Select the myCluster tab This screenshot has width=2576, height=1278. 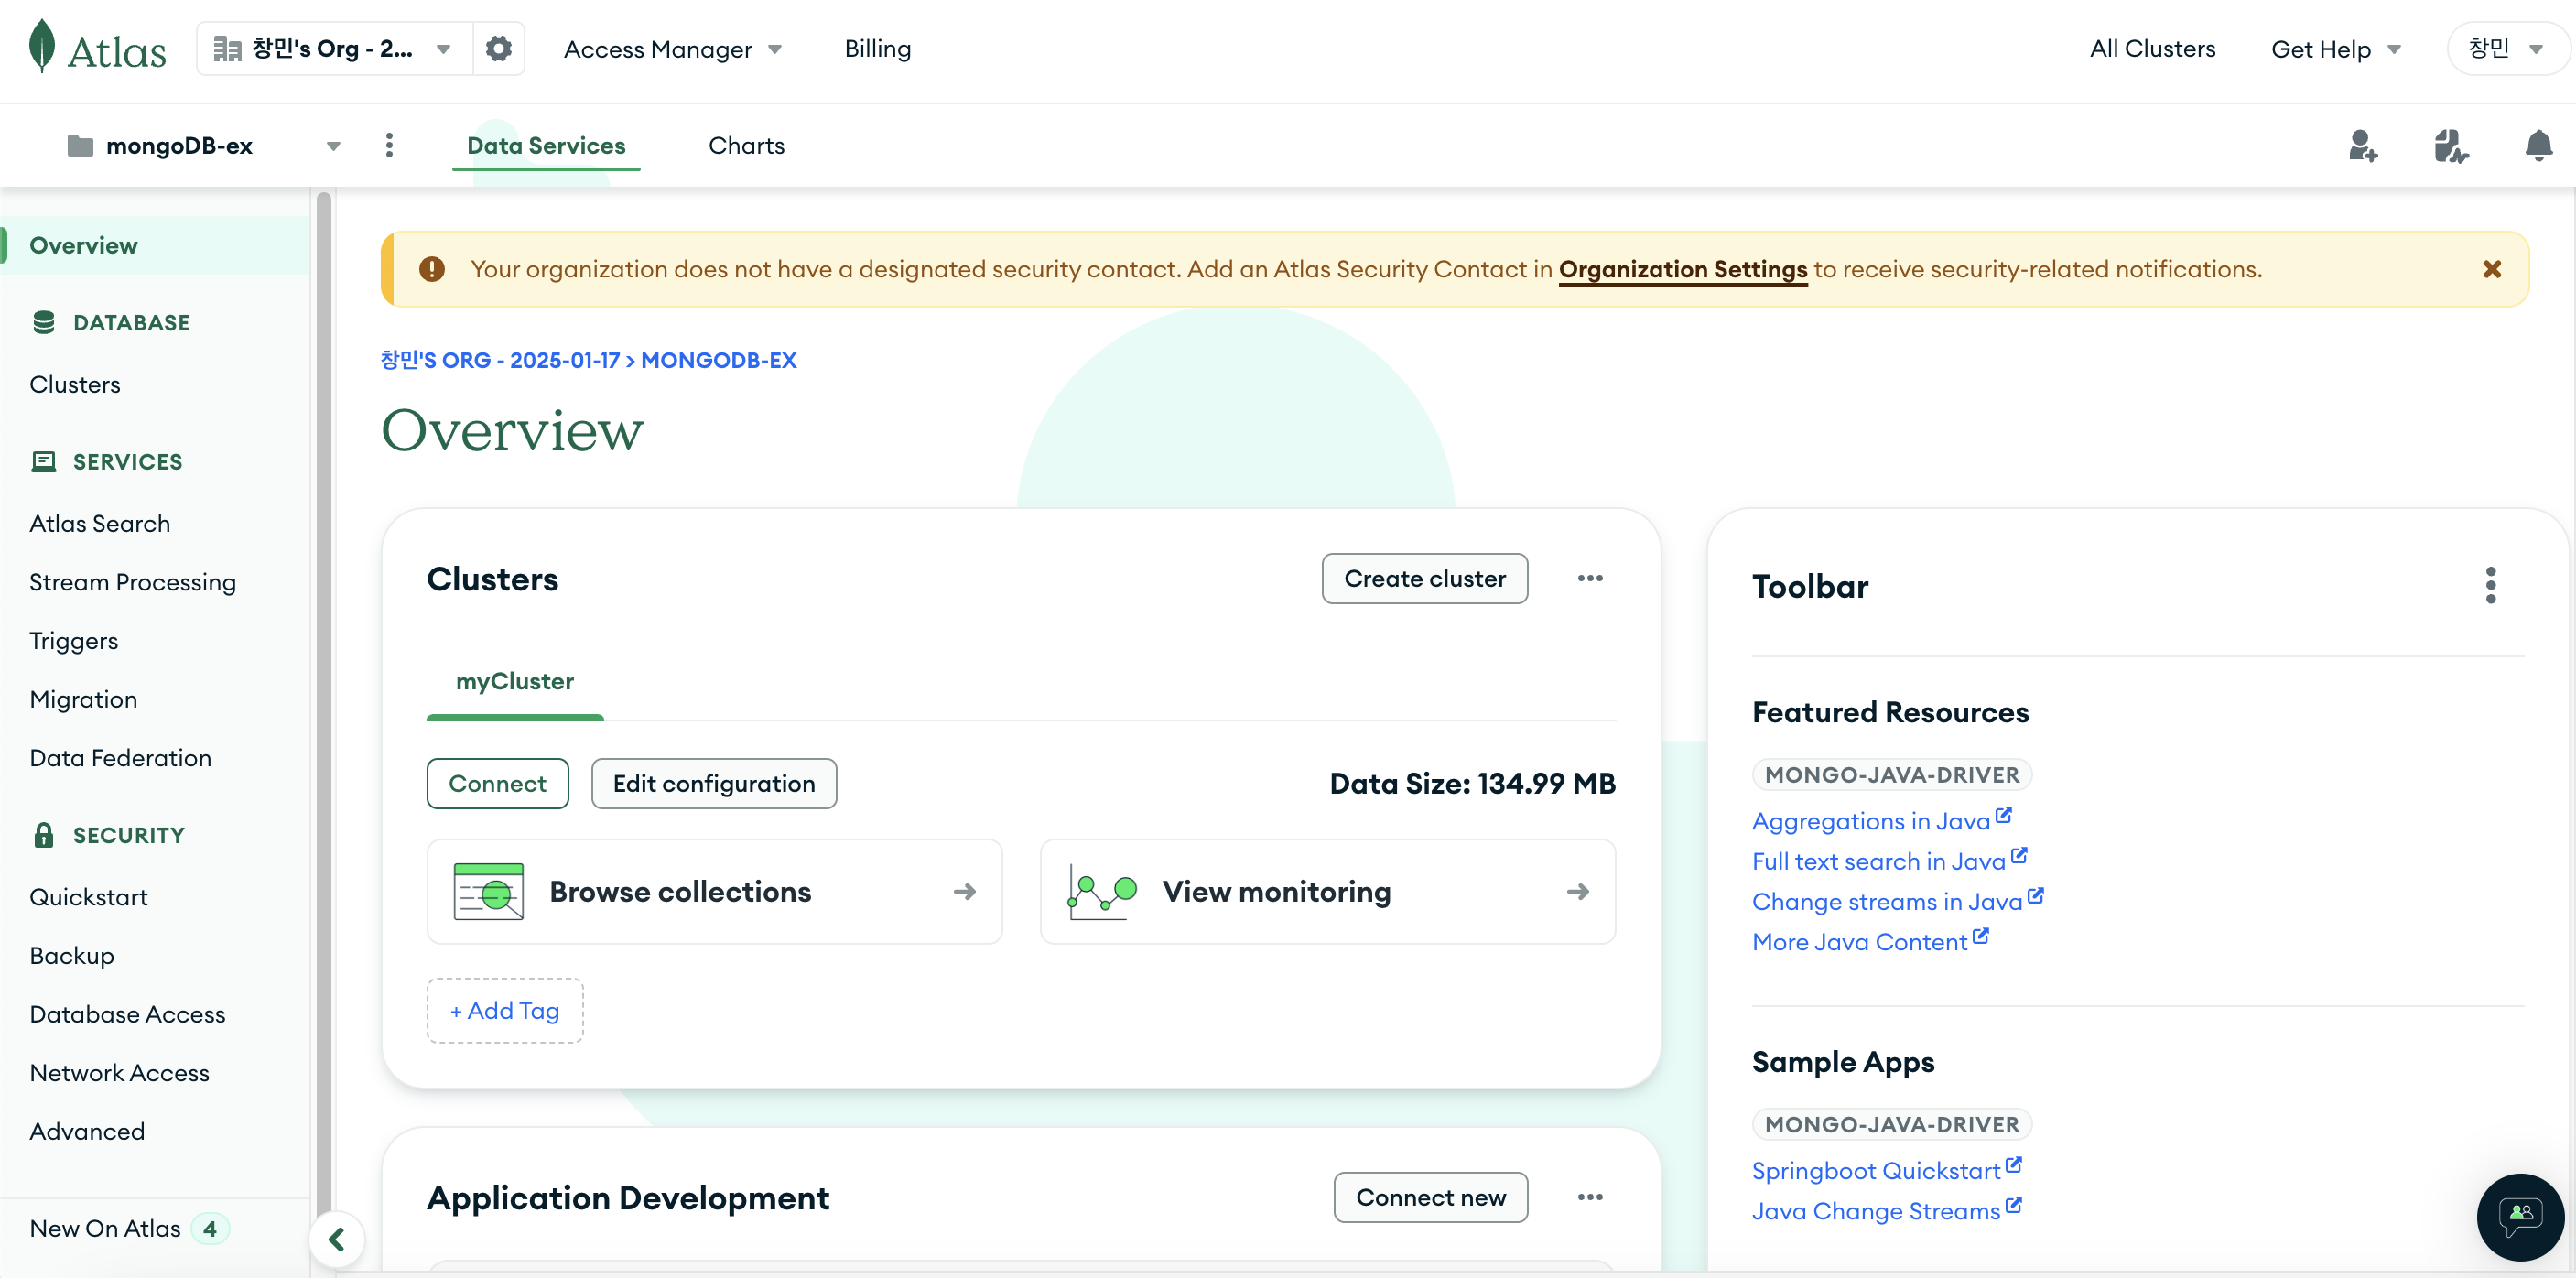514,681
